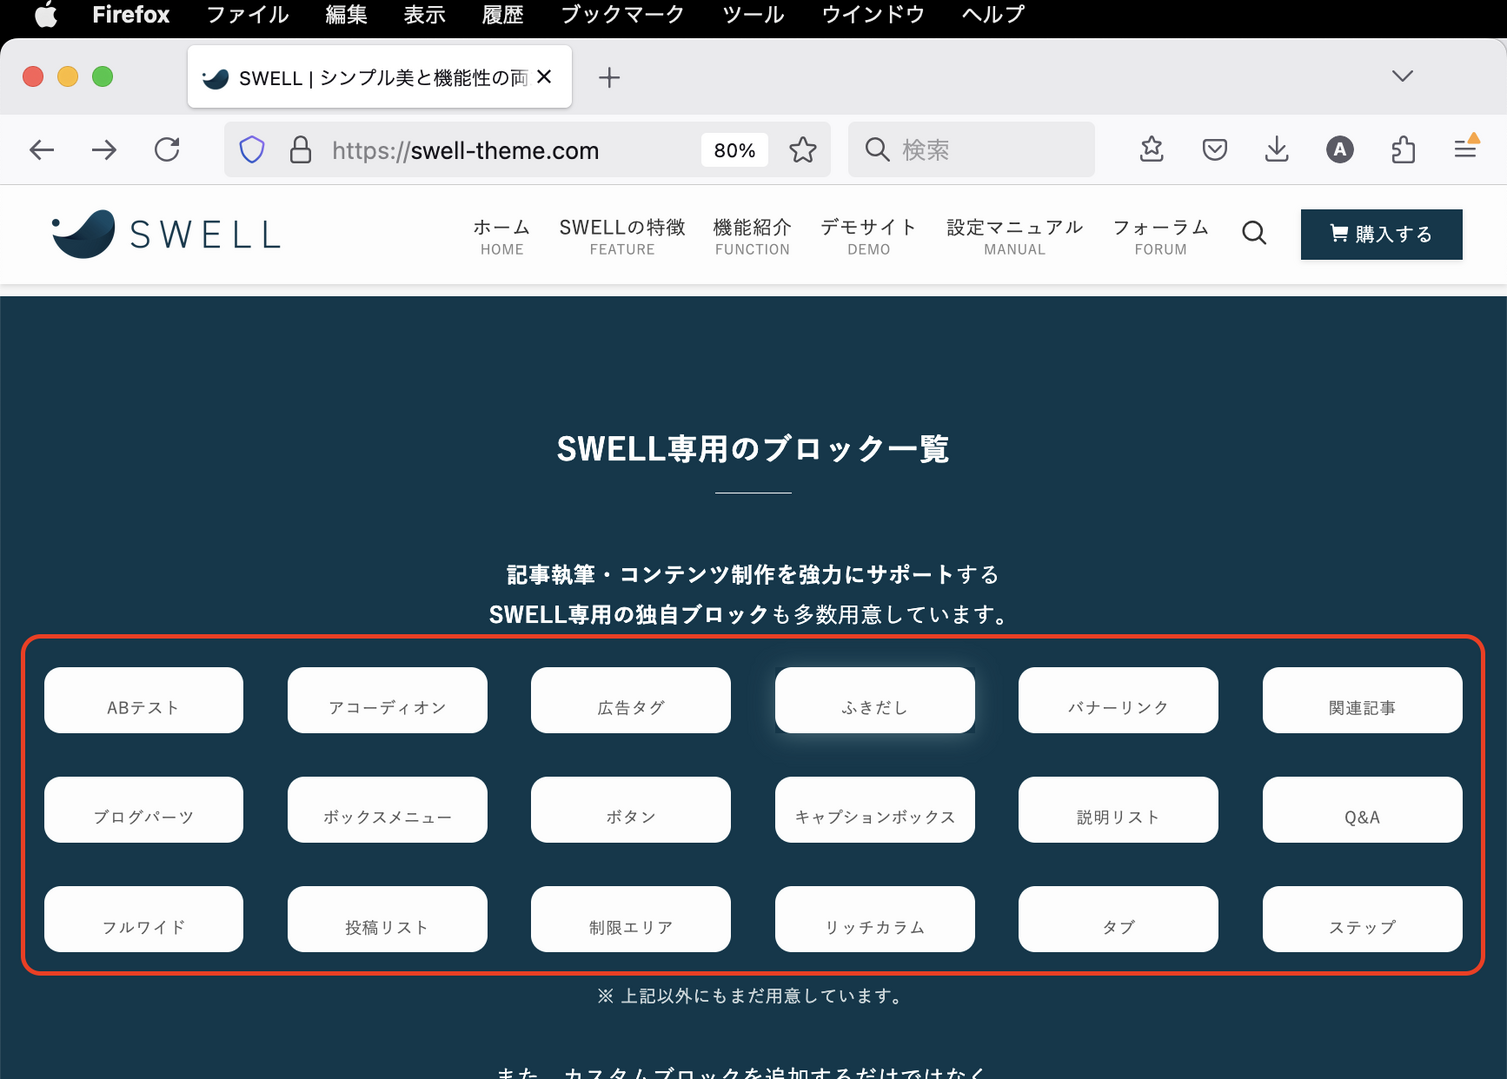Select the ABテスト block card

point(143,700)
